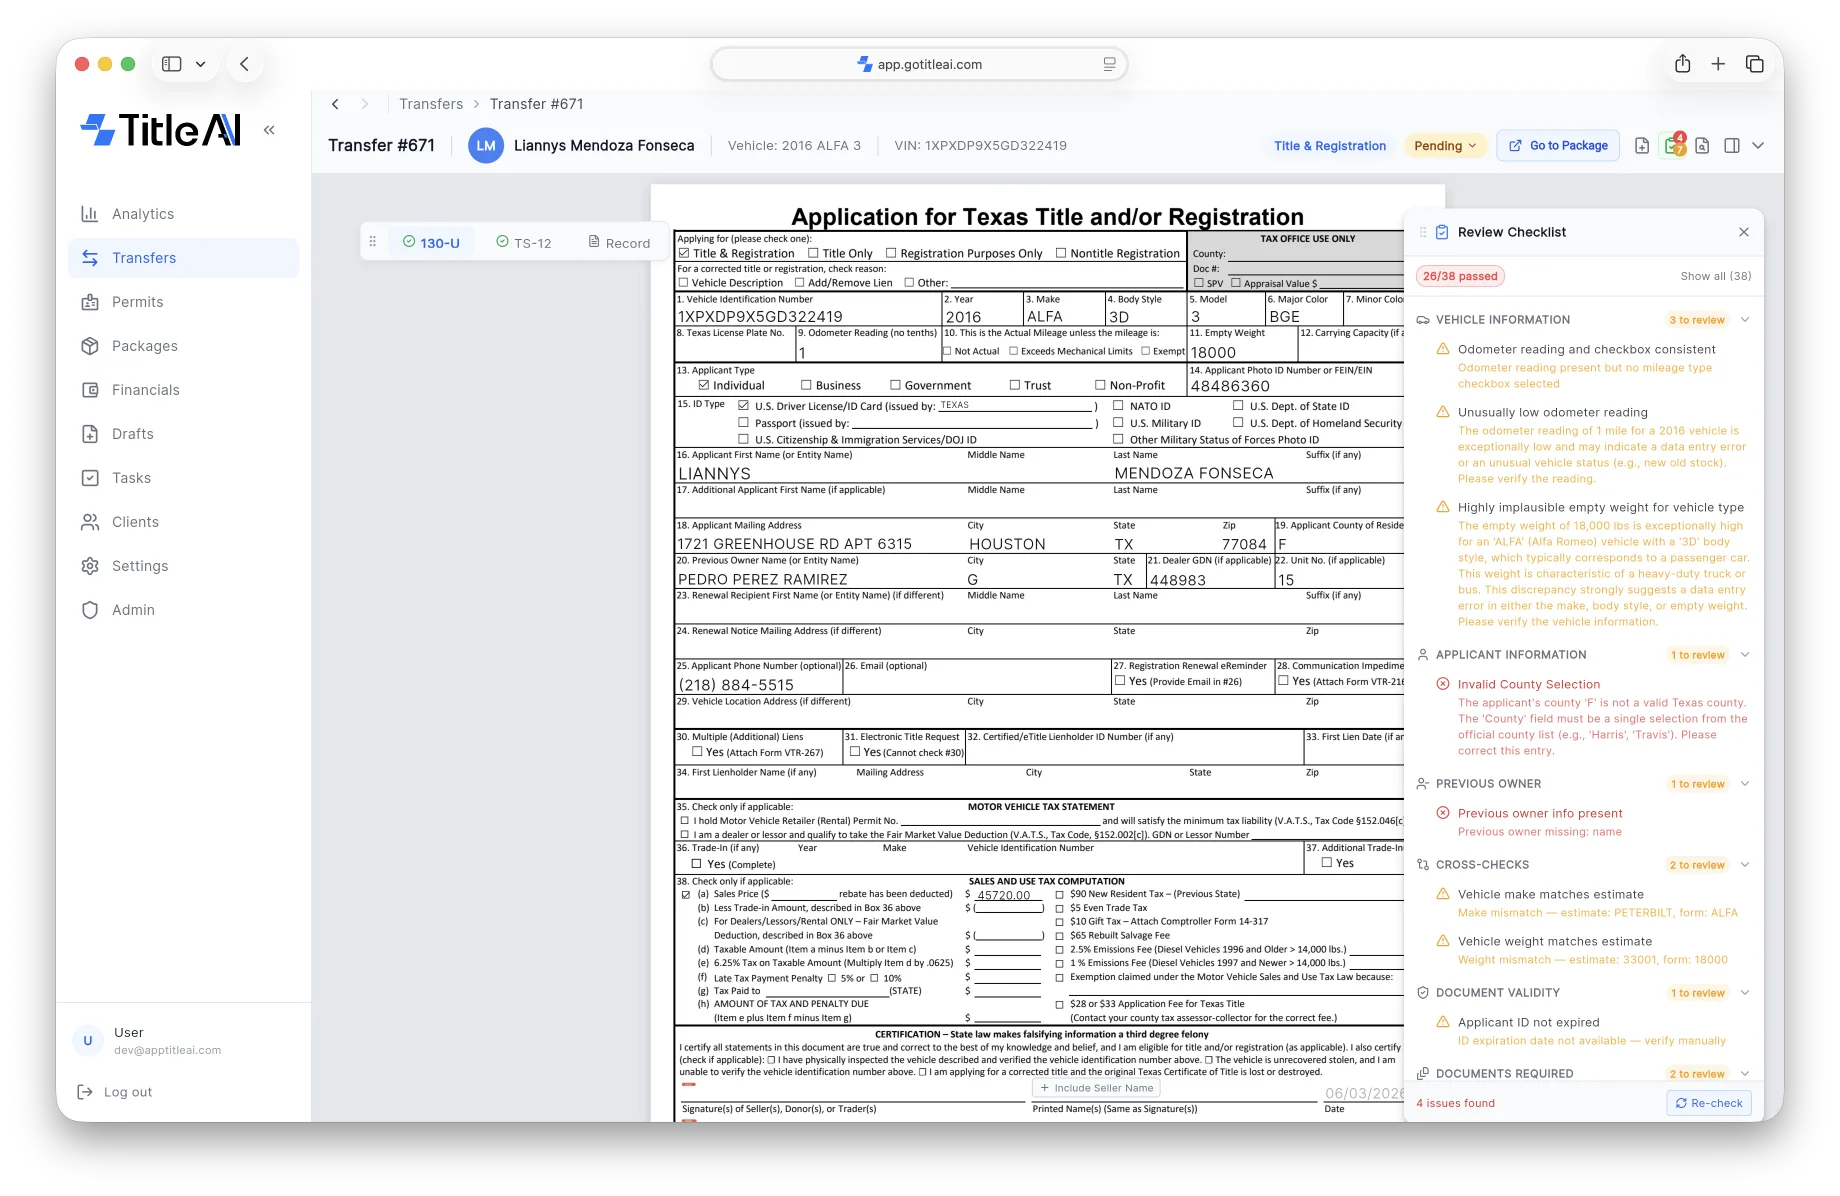This screenshot has height=1196, width=1840.
Task: Expand the header toolbar chevron
Action: [1758, 146]
